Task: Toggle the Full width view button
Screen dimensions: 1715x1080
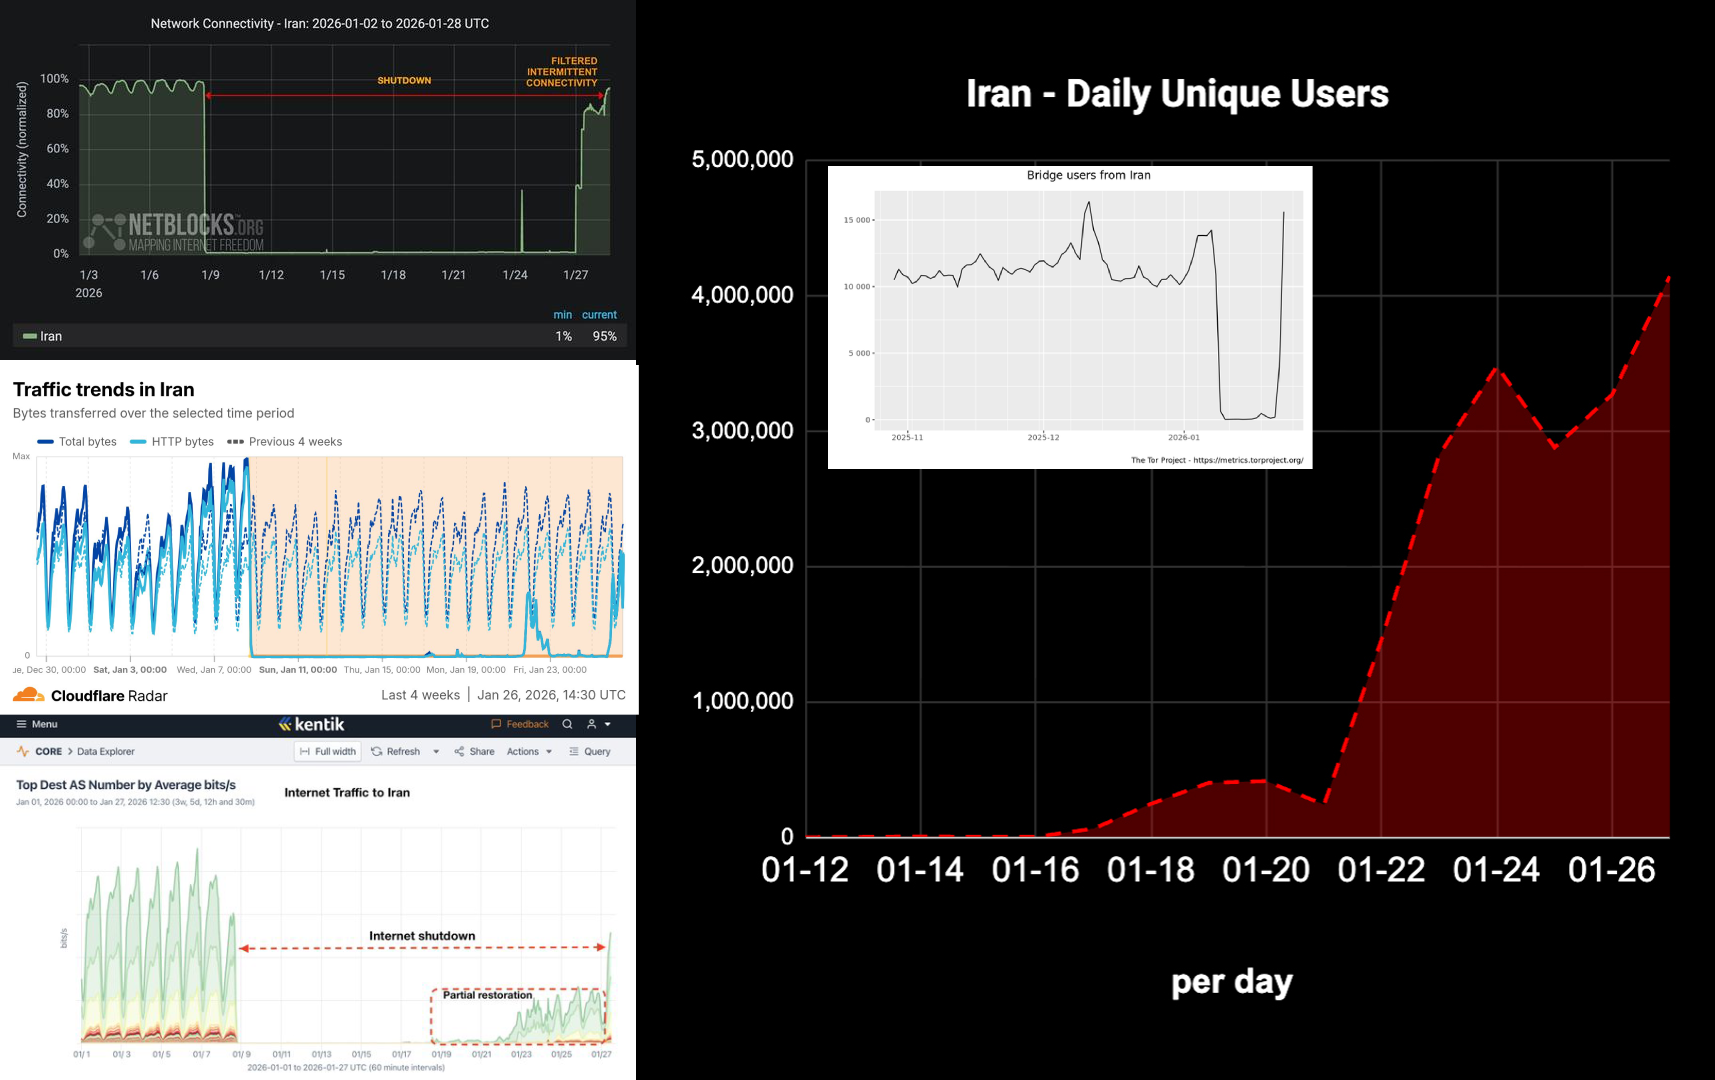Action: pos(328,752)
